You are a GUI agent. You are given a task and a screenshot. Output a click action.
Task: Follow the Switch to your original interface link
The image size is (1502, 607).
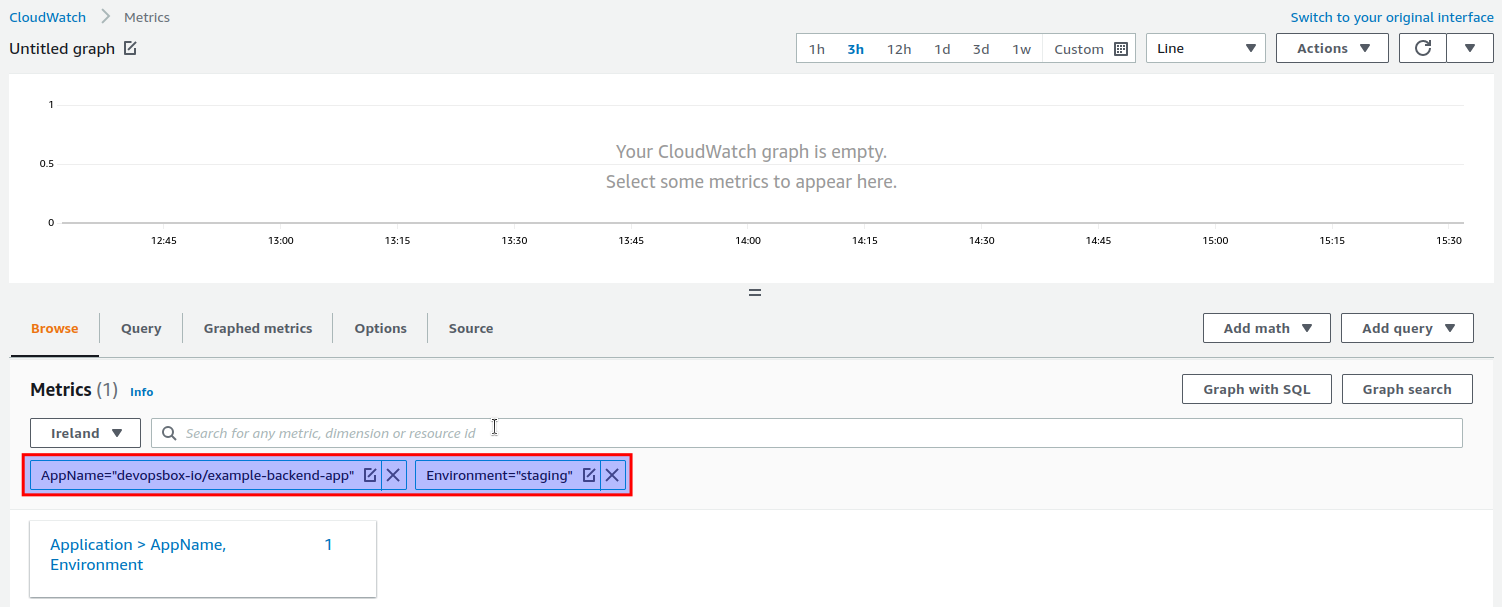tap(1391, 16)
